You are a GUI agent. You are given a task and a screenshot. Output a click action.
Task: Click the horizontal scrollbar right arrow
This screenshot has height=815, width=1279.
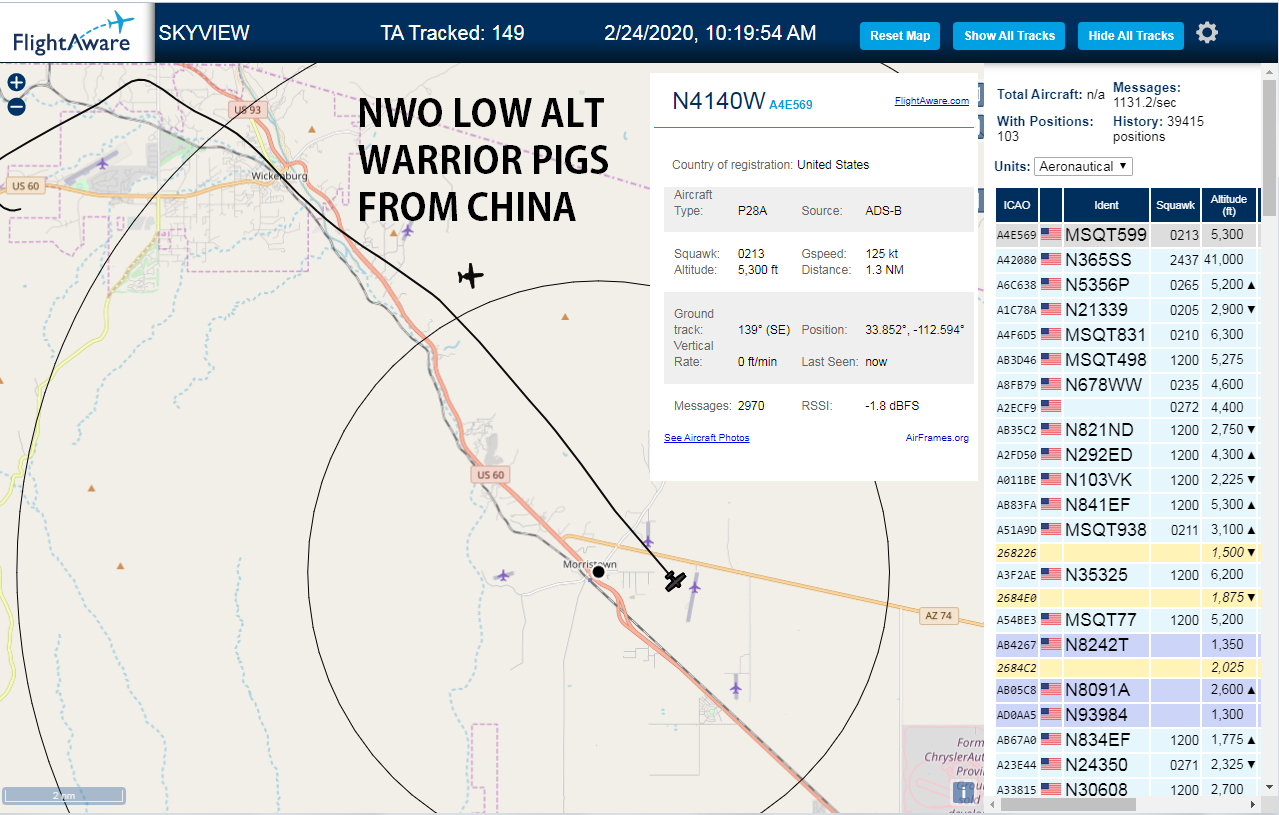(x=1253, y=804)
